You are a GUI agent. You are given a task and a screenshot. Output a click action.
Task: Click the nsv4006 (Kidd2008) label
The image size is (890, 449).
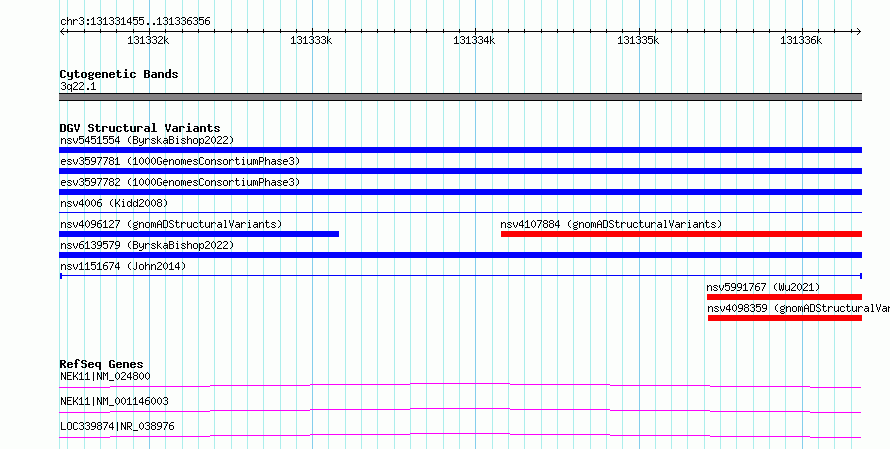[114, 203]
